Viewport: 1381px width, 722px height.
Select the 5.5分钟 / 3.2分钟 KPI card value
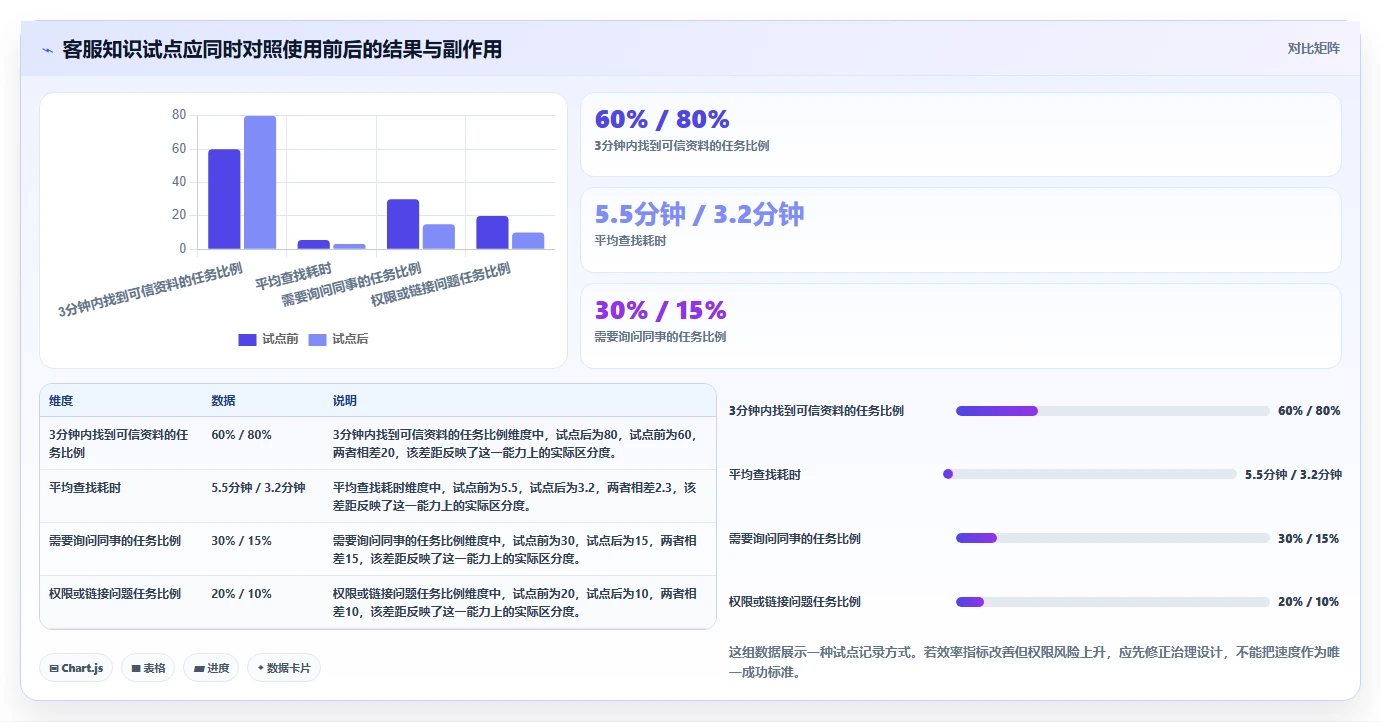(x=699, y=214)
